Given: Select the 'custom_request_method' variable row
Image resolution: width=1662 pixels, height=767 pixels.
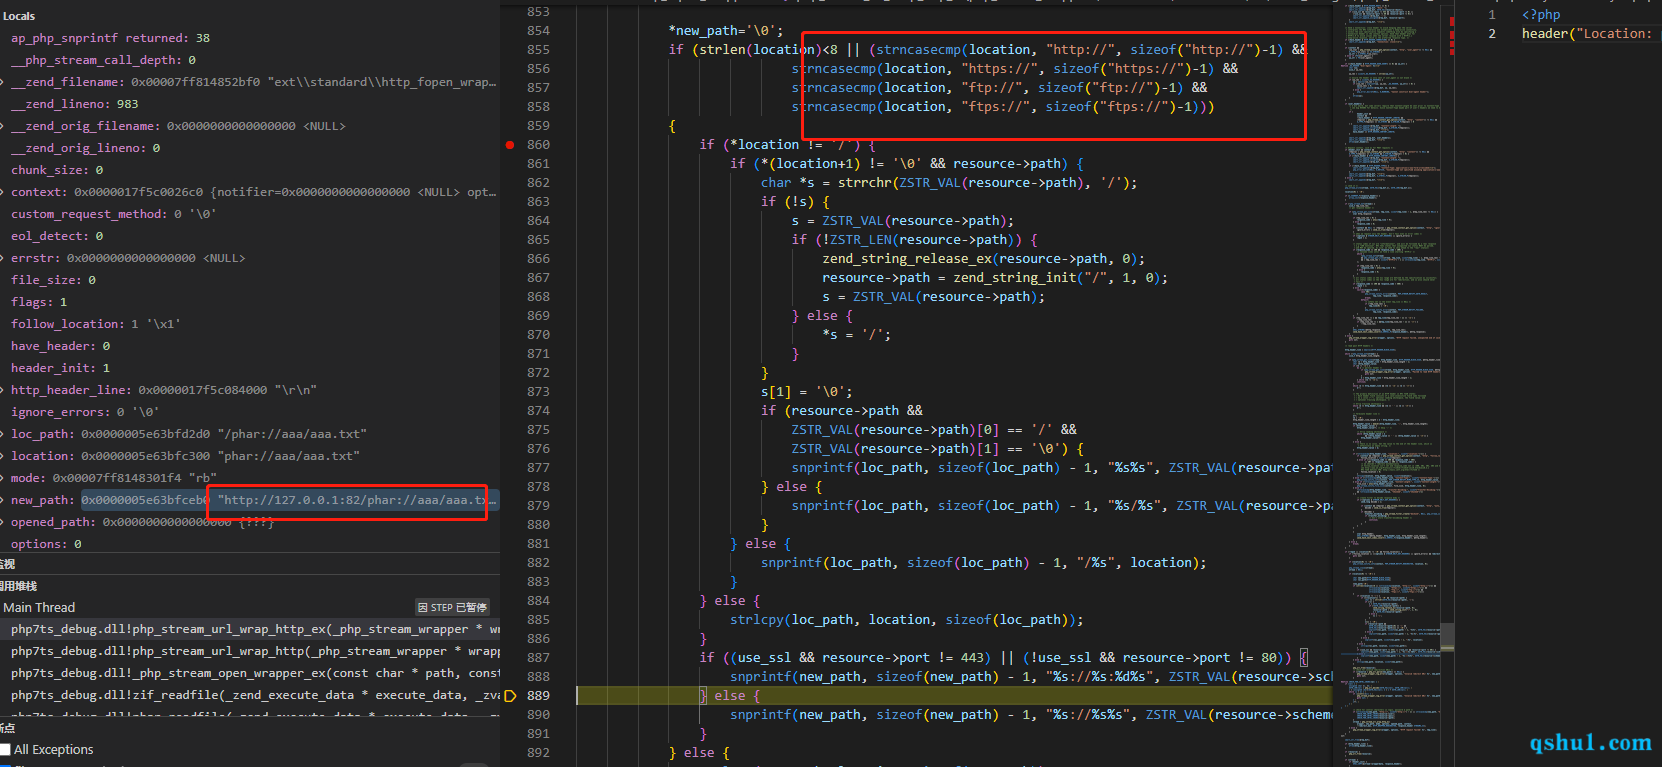Looking at the screenshot, I should coord(250,214).
